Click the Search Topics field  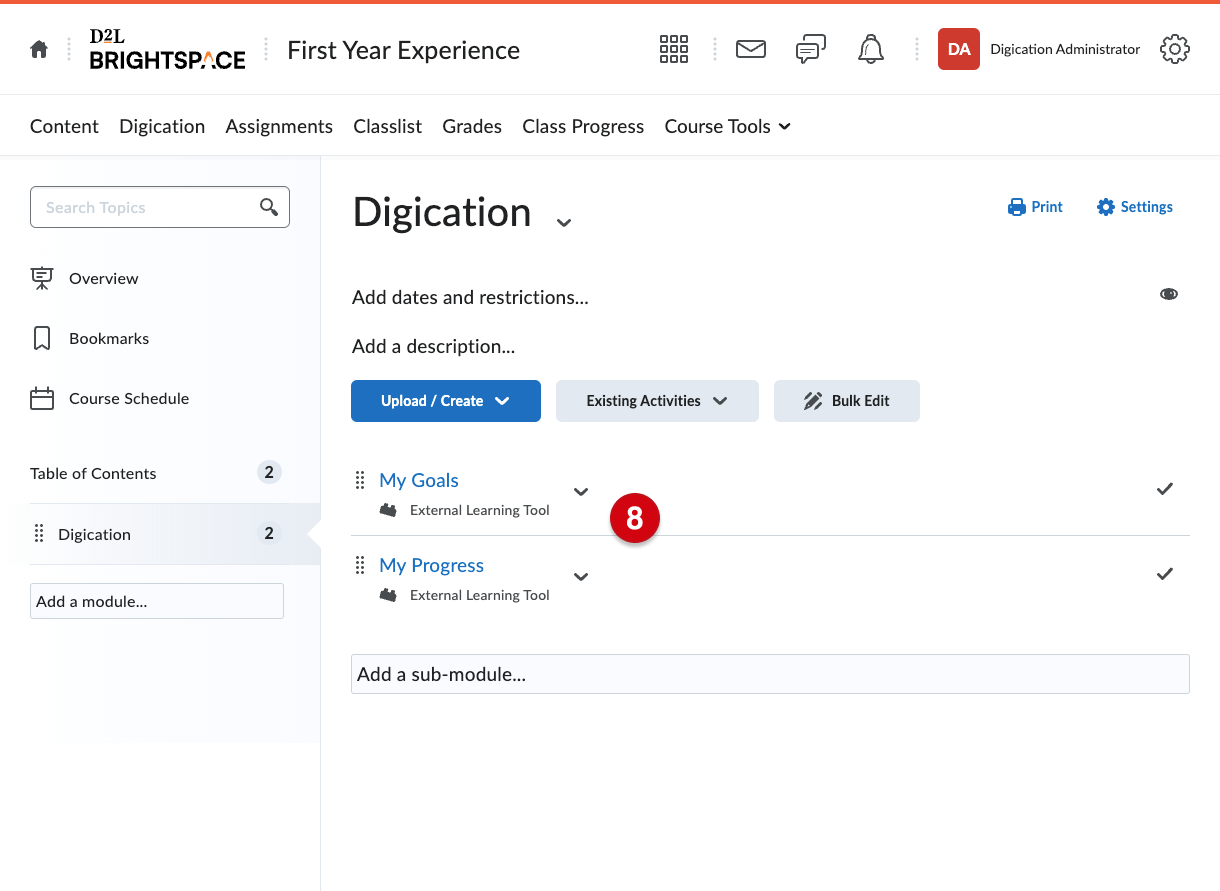[160, 207]
